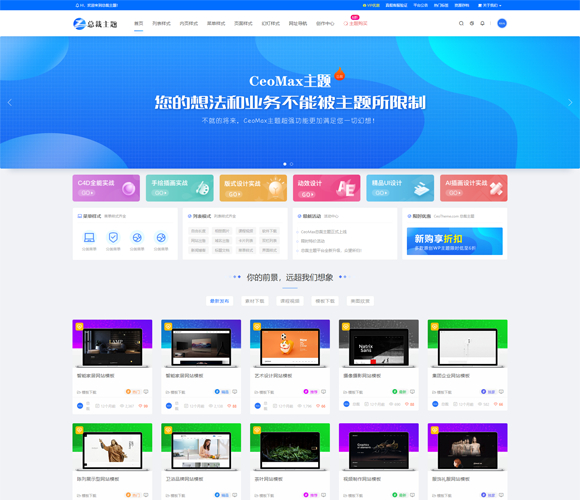This screenshot has width=580, height=500.
Task: Click the 首页 nav item
Action: (x=139, y=23)
